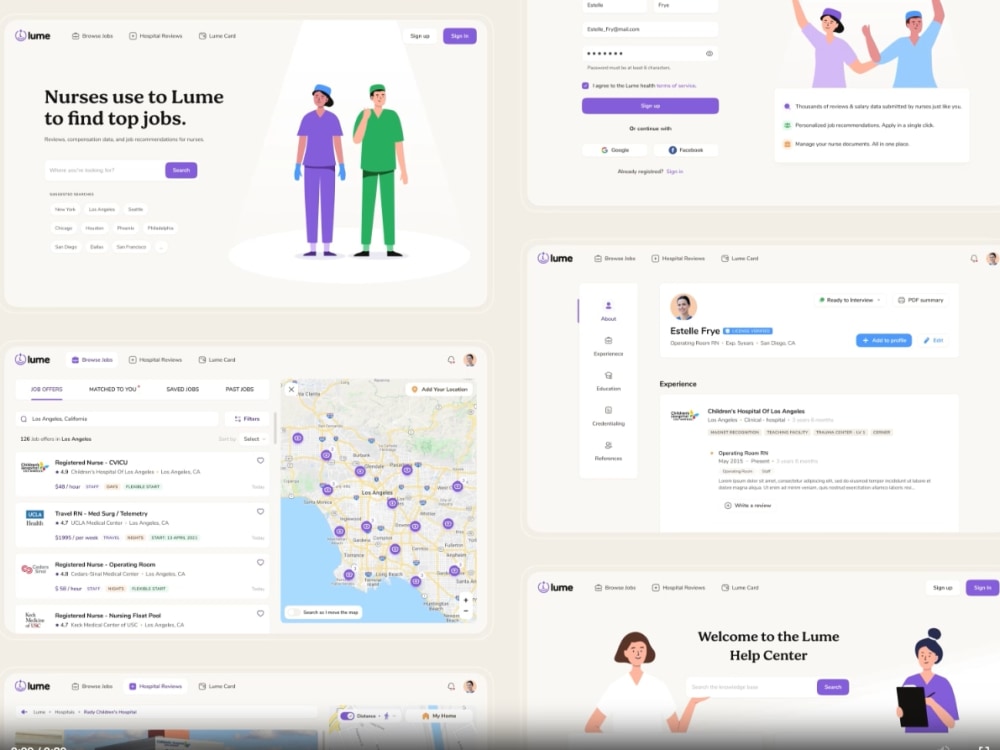Select the 'San Francisco' suggested search chip
This screenshot has height=750, width=1000.
click(x=131, y=247)
